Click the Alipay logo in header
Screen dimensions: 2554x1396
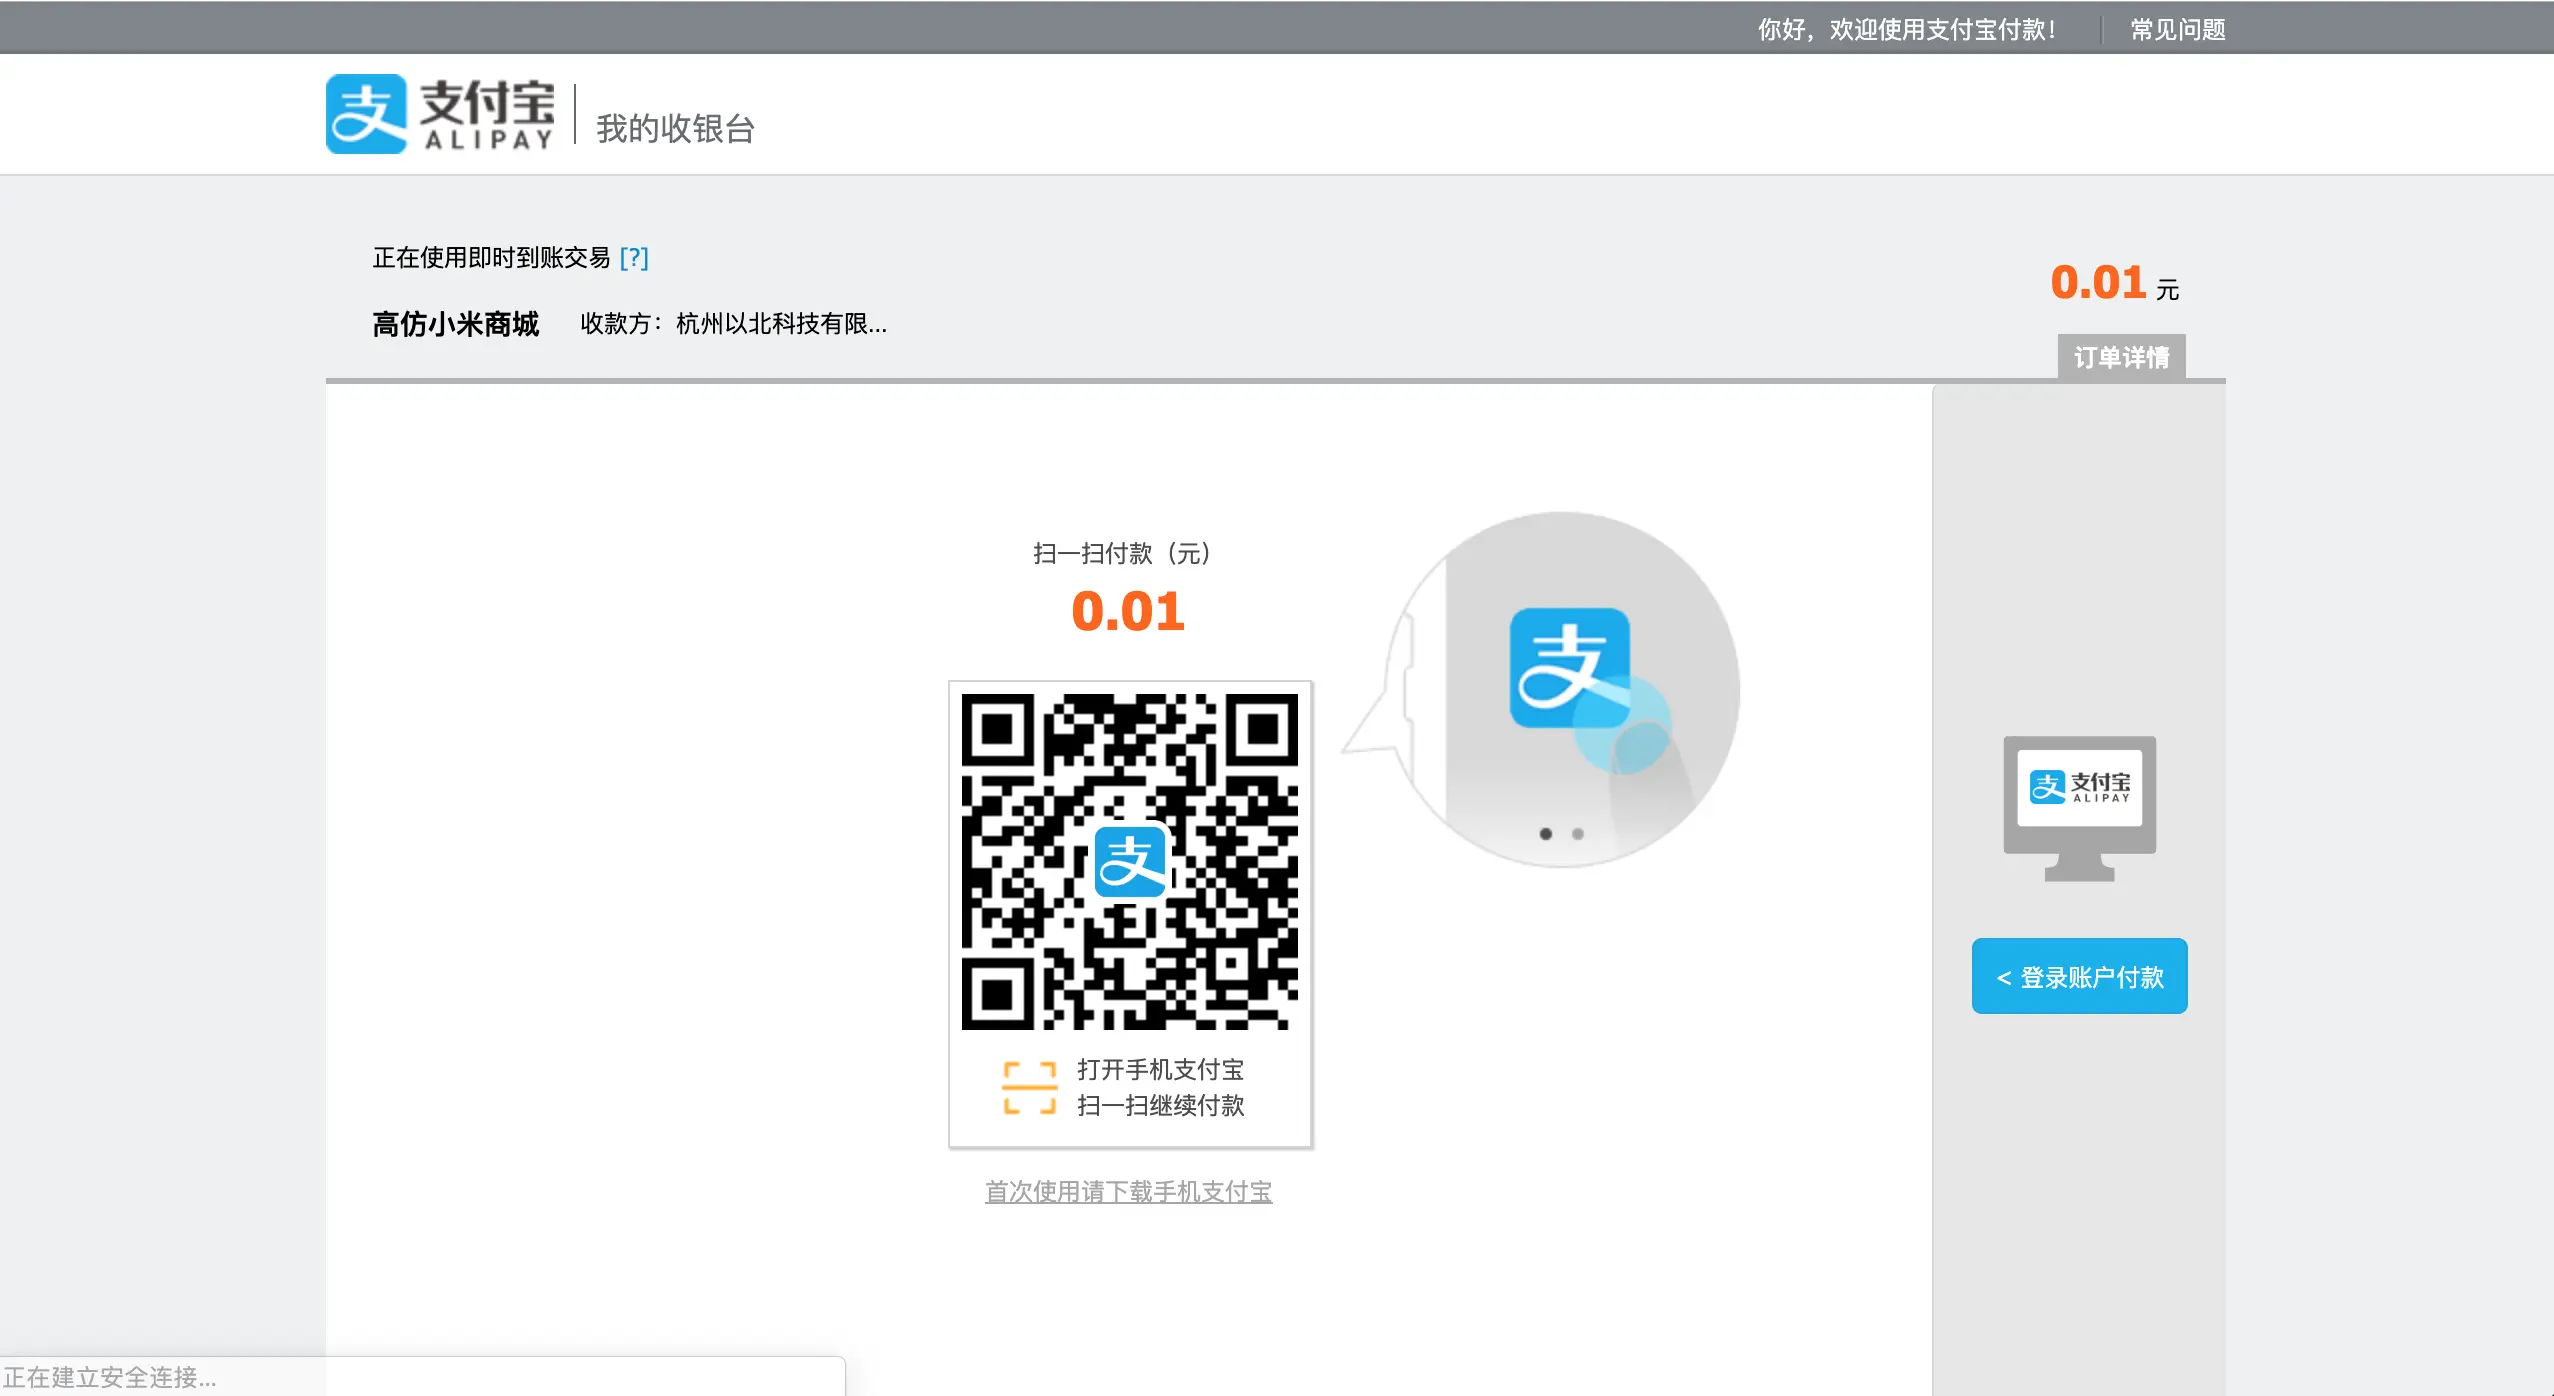pos(440,114)
